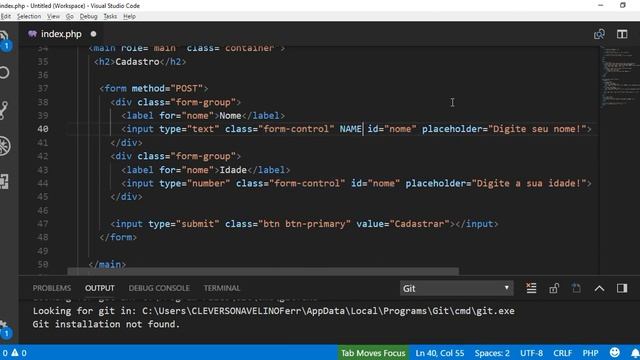Toggle output scroll lock
640x360 pixels.
[554, 288]
